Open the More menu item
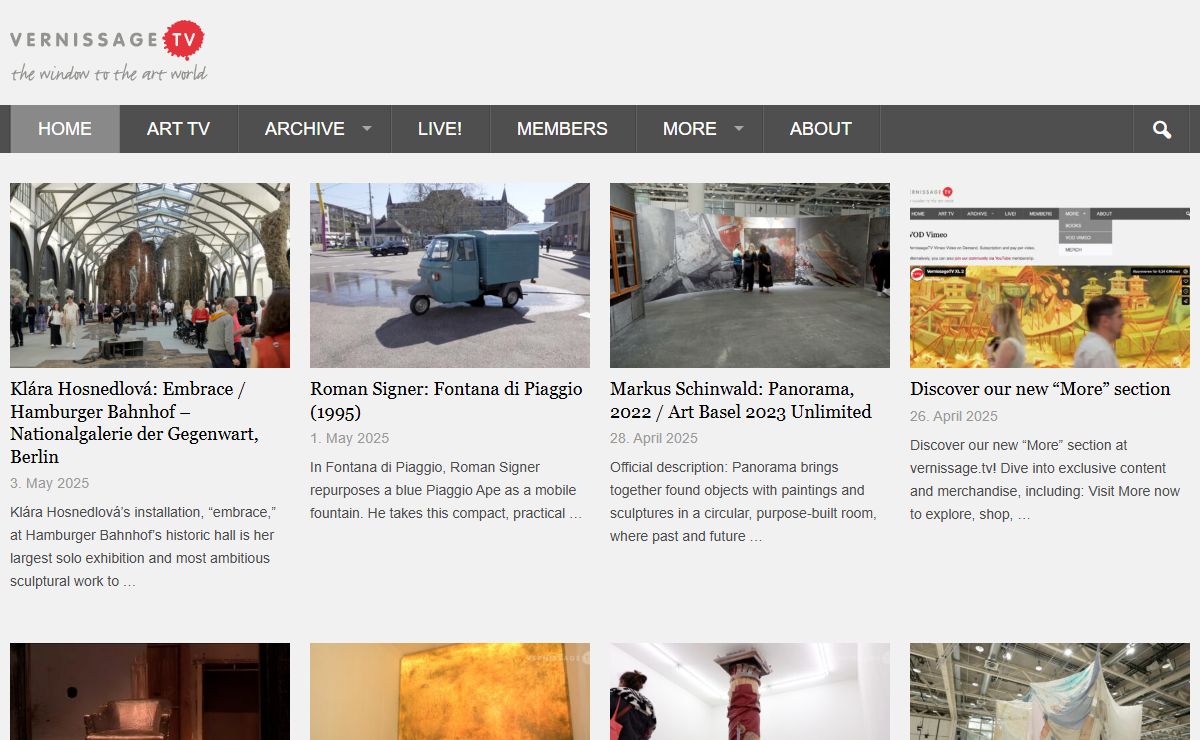 690,129
